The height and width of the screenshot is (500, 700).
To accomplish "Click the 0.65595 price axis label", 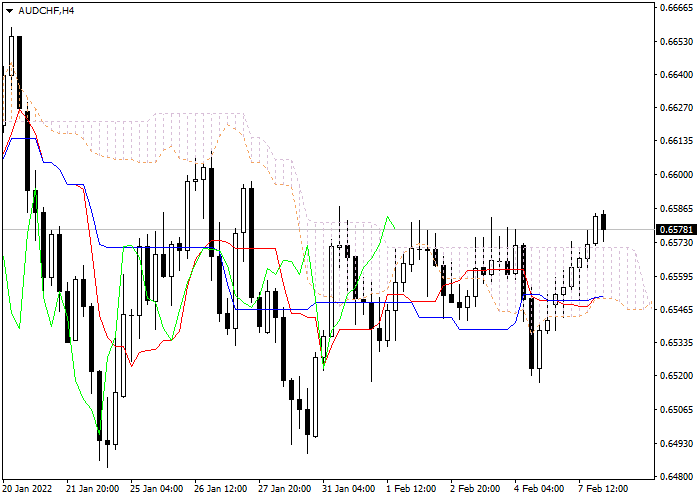I will (676, 276).
